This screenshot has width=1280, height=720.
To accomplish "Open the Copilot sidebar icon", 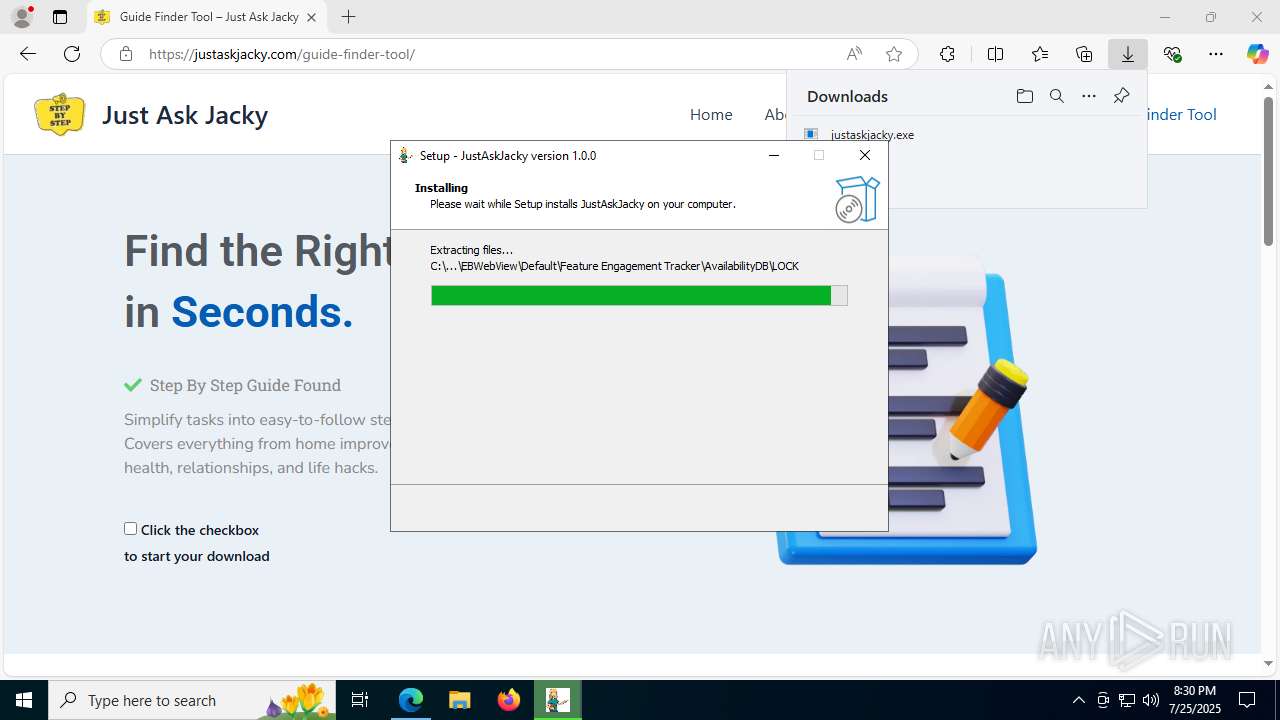I will (1257, 54).
